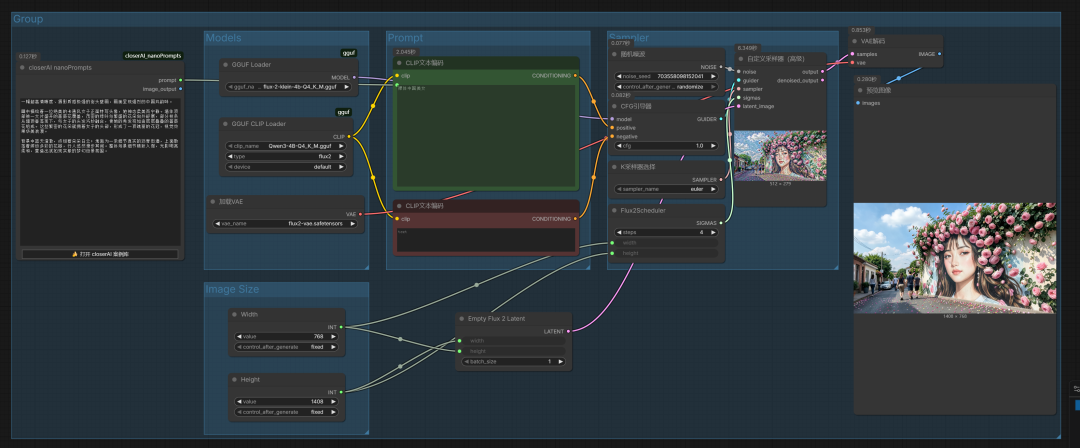
Task: Open the device default dropdown
Action: pos(287,167)
